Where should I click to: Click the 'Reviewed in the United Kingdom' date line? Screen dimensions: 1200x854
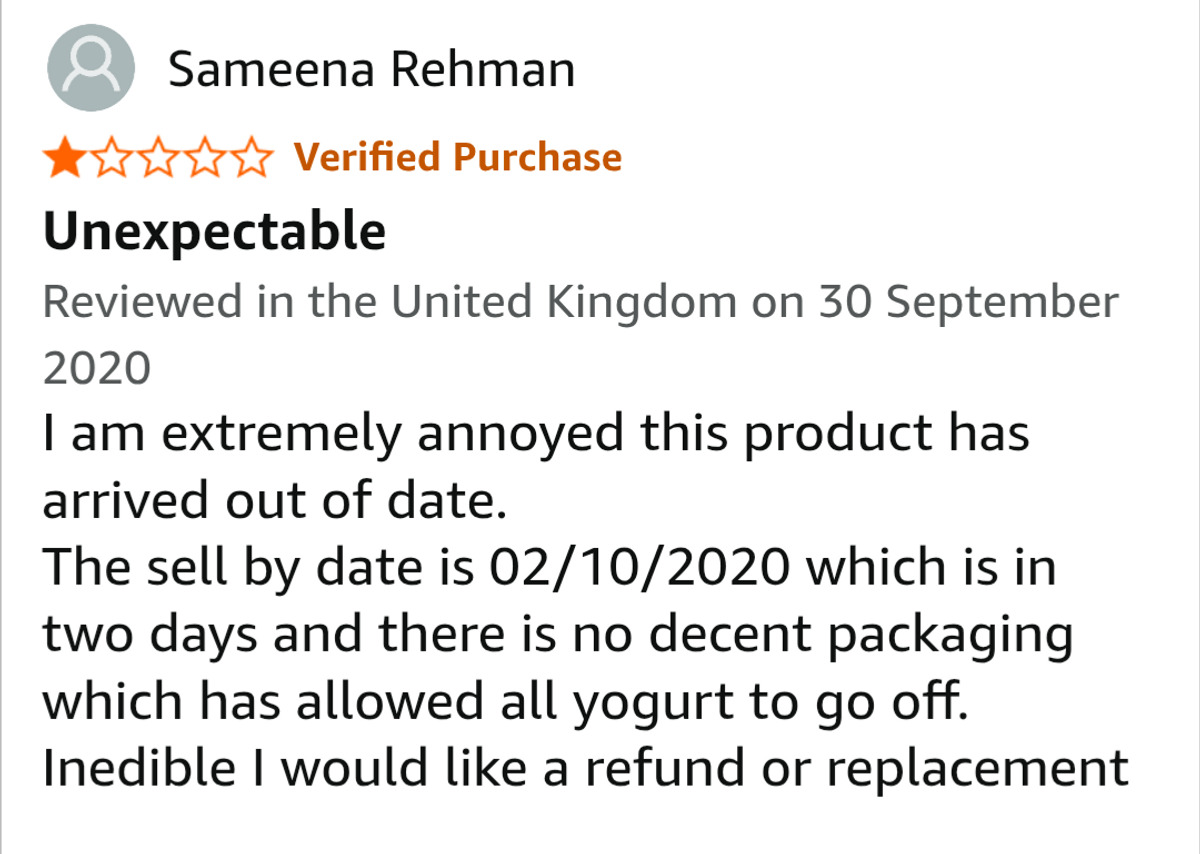click(580, 301)
